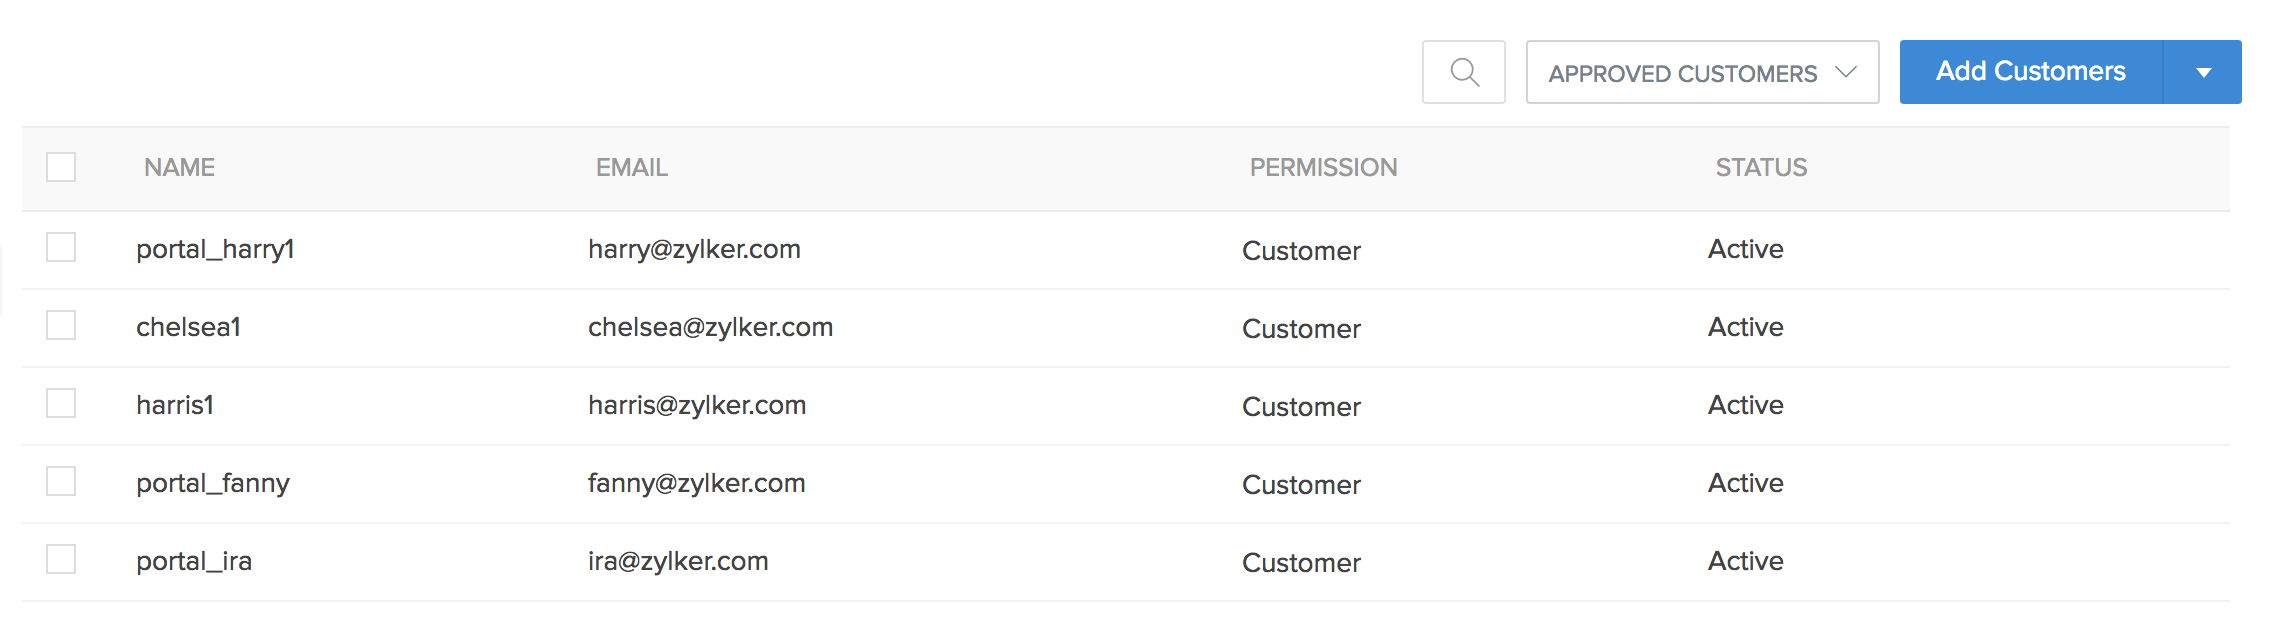Click the PERMISSION column header

pyautogui.click(x=1323, y=168)
